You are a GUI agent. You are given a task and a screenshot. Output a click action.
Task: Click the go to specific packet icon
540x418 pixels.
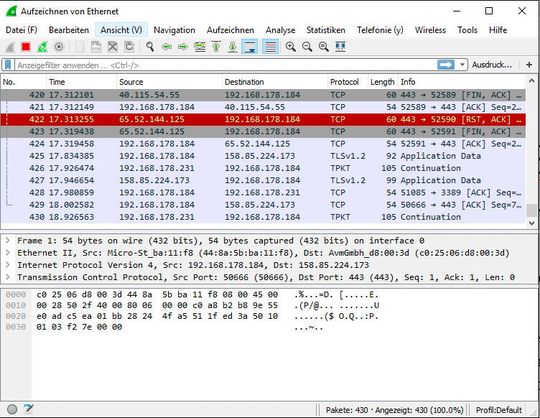(x=200, y=47)
